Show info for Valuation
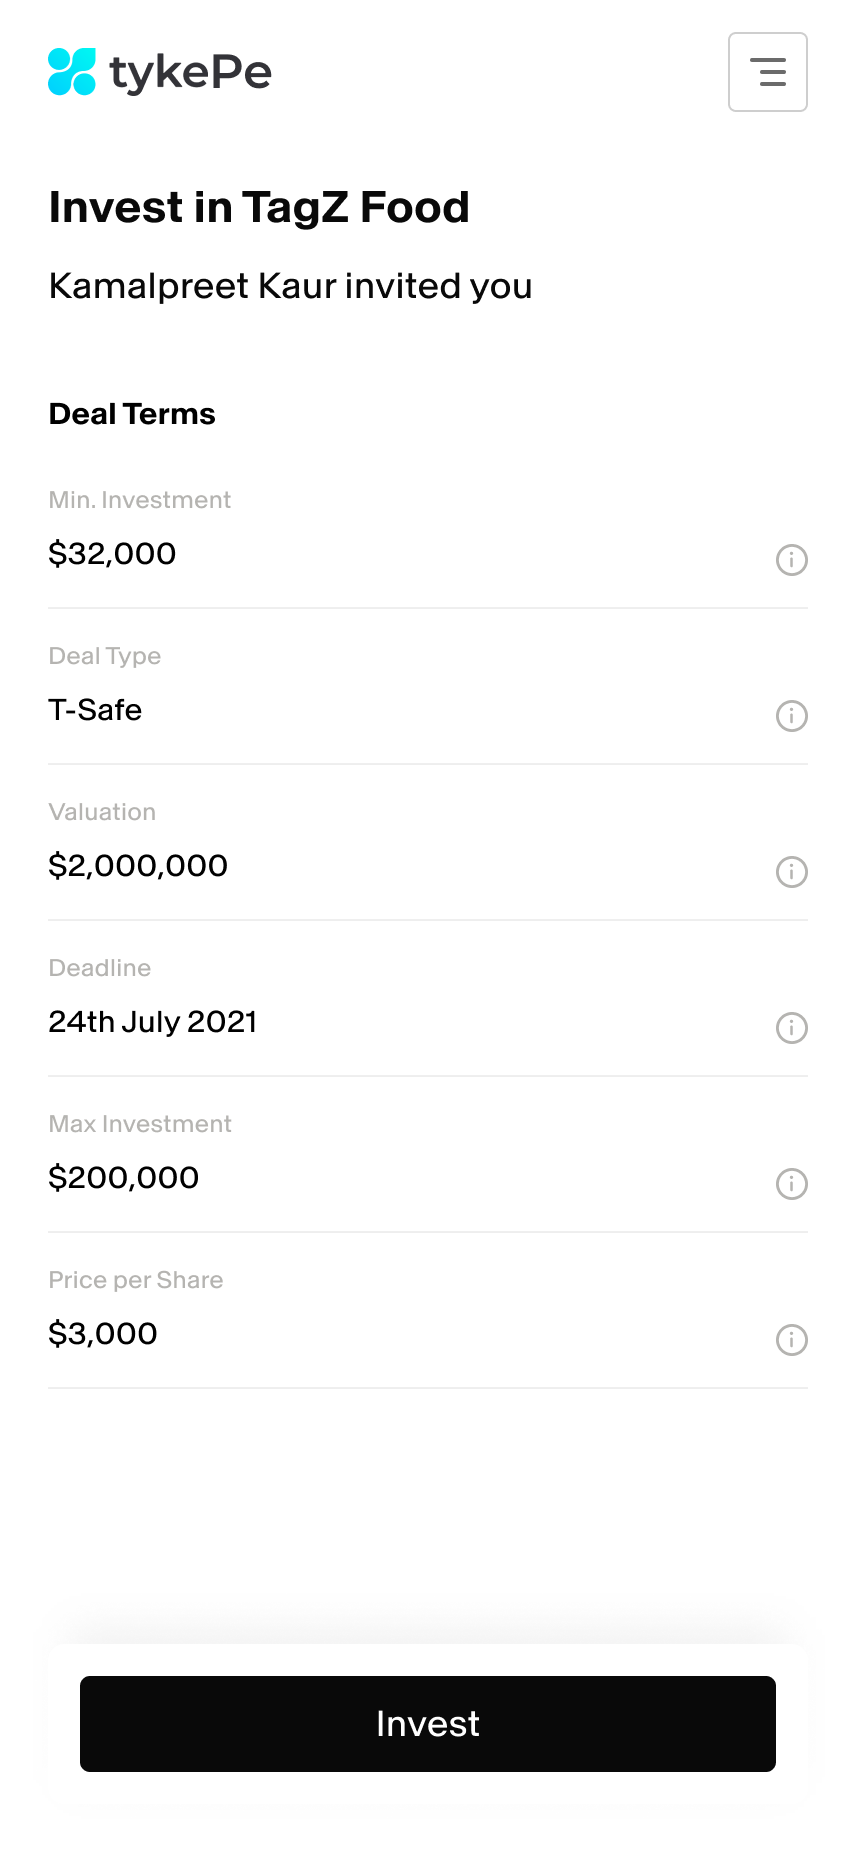Screen dimensions: 856x1852 pyautogui.click(x=791, y=872)
